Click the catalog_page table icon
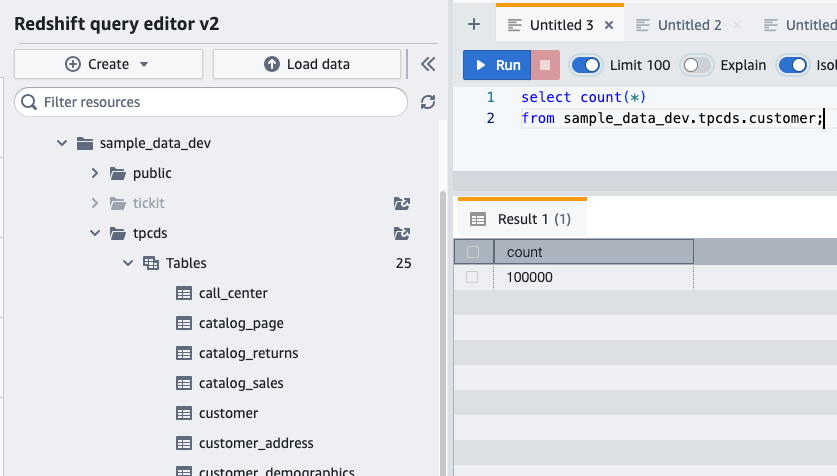The image size is (837, 476). (x=184, y=323)
